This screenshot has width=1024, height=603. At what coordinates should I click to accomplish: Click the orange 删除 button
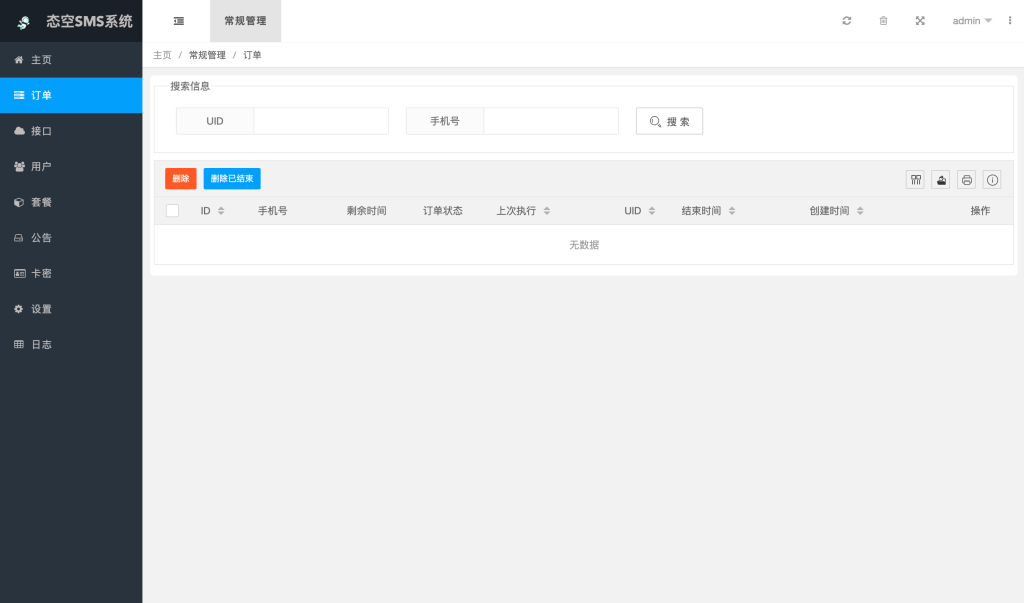point(181,179)
